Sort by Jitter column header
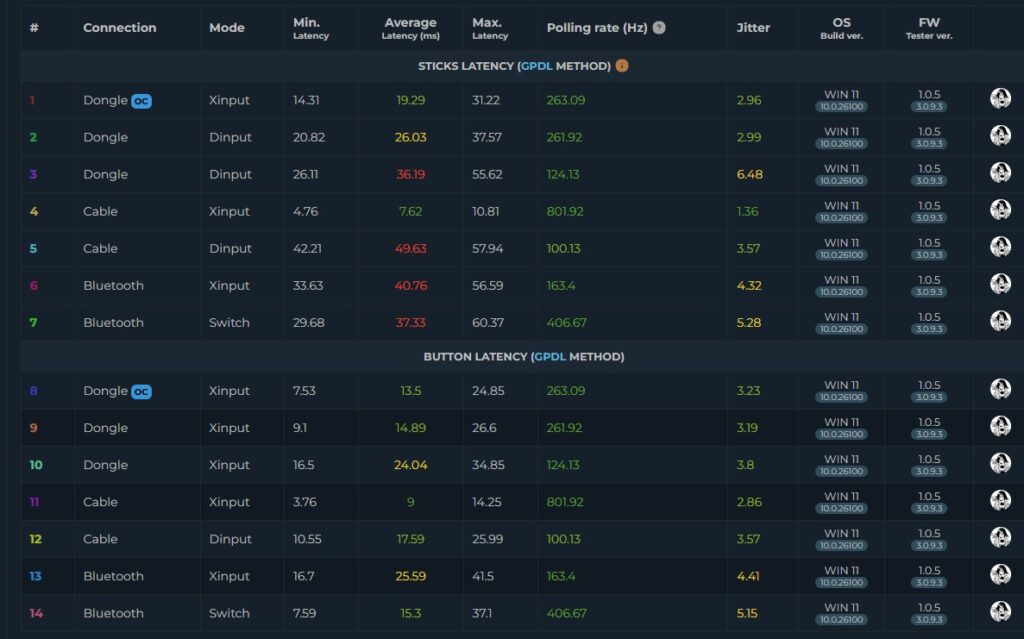 point(753,27)
